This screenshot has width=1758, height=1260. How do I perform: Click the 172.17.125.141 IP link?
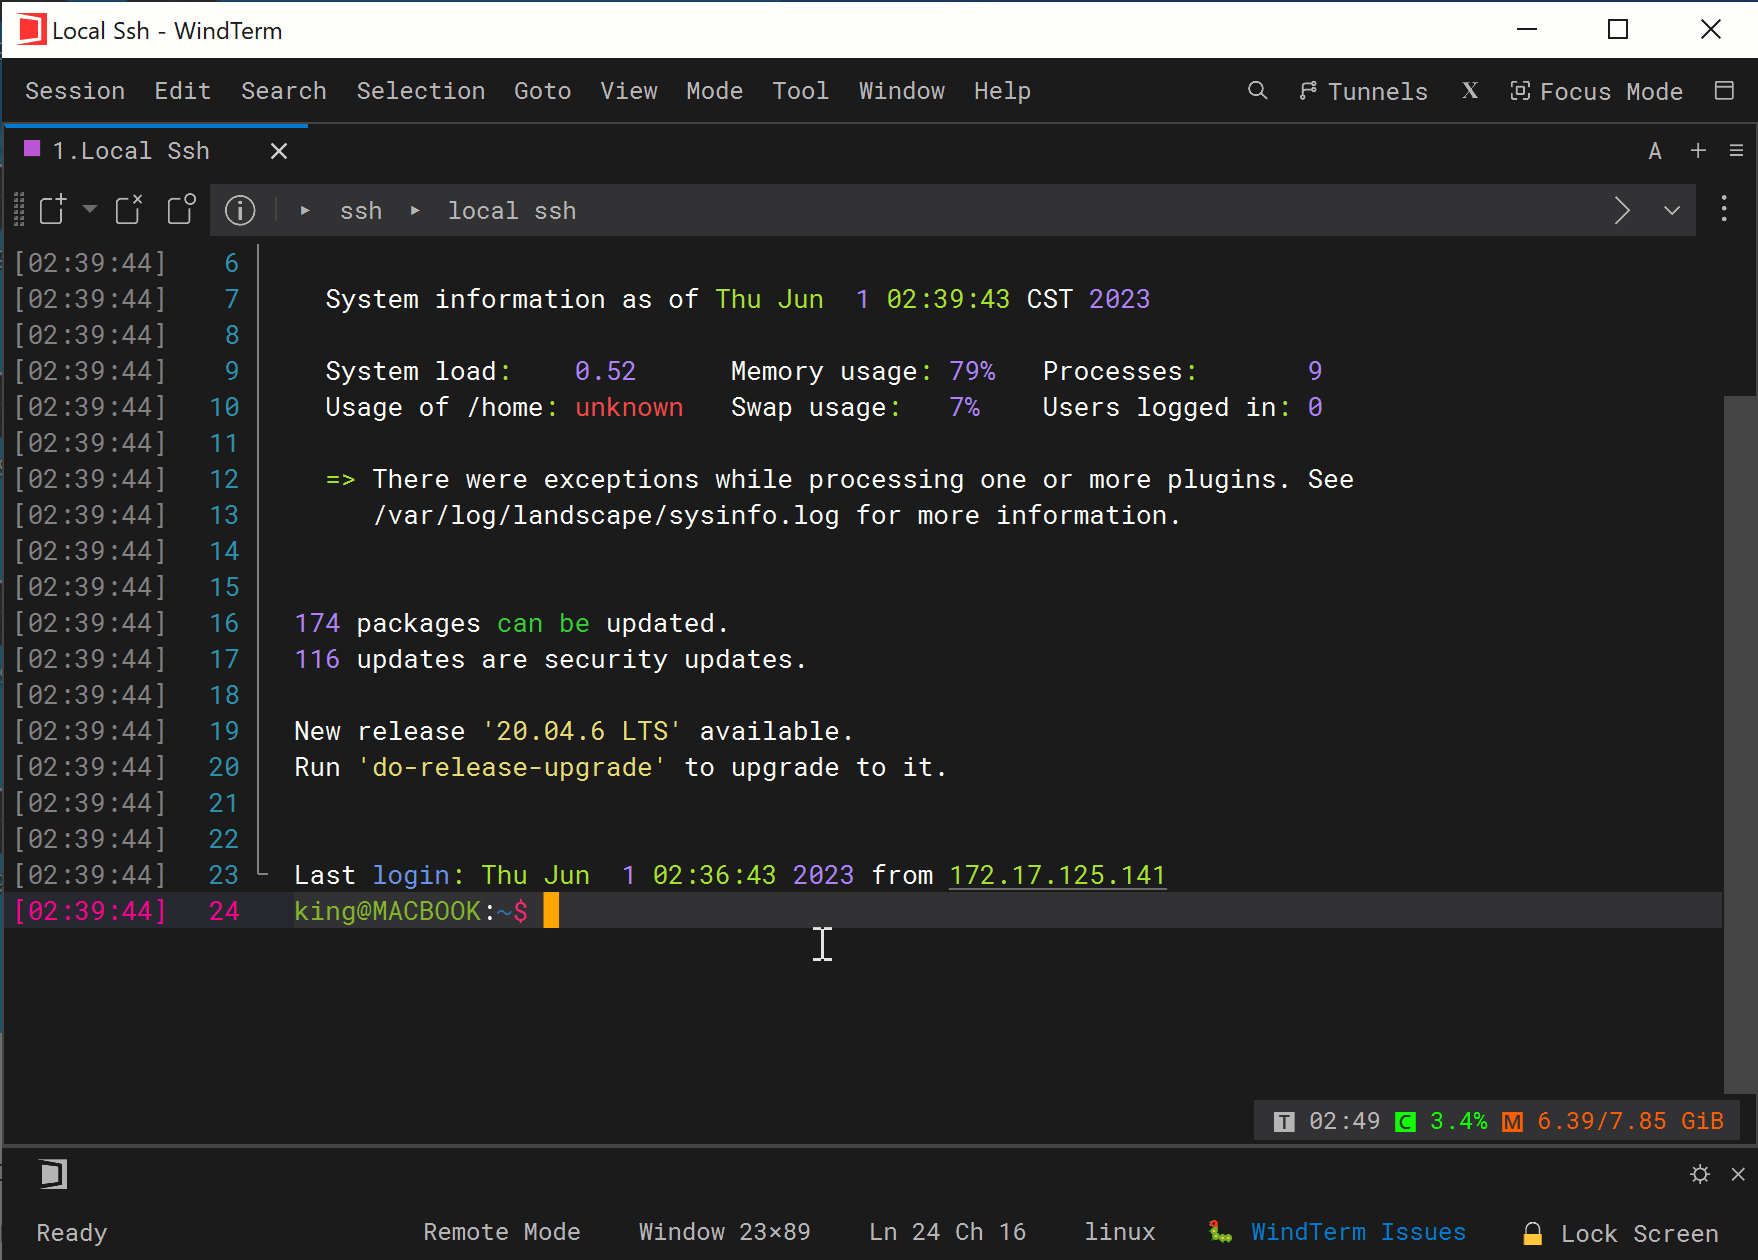(1057, 875)
